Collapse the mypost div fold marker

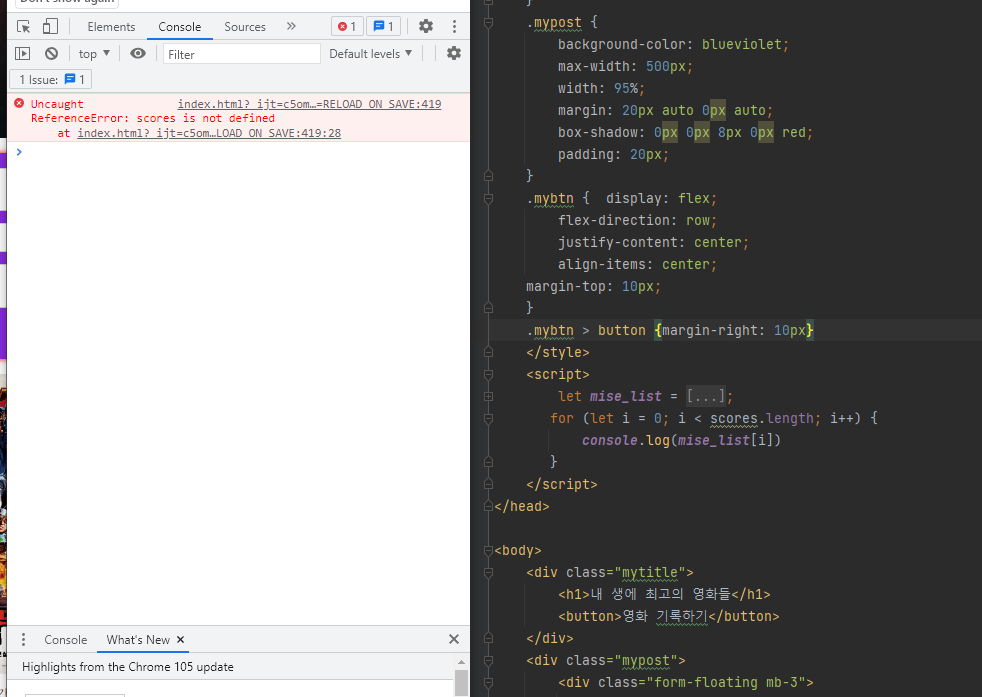[488, 660]
